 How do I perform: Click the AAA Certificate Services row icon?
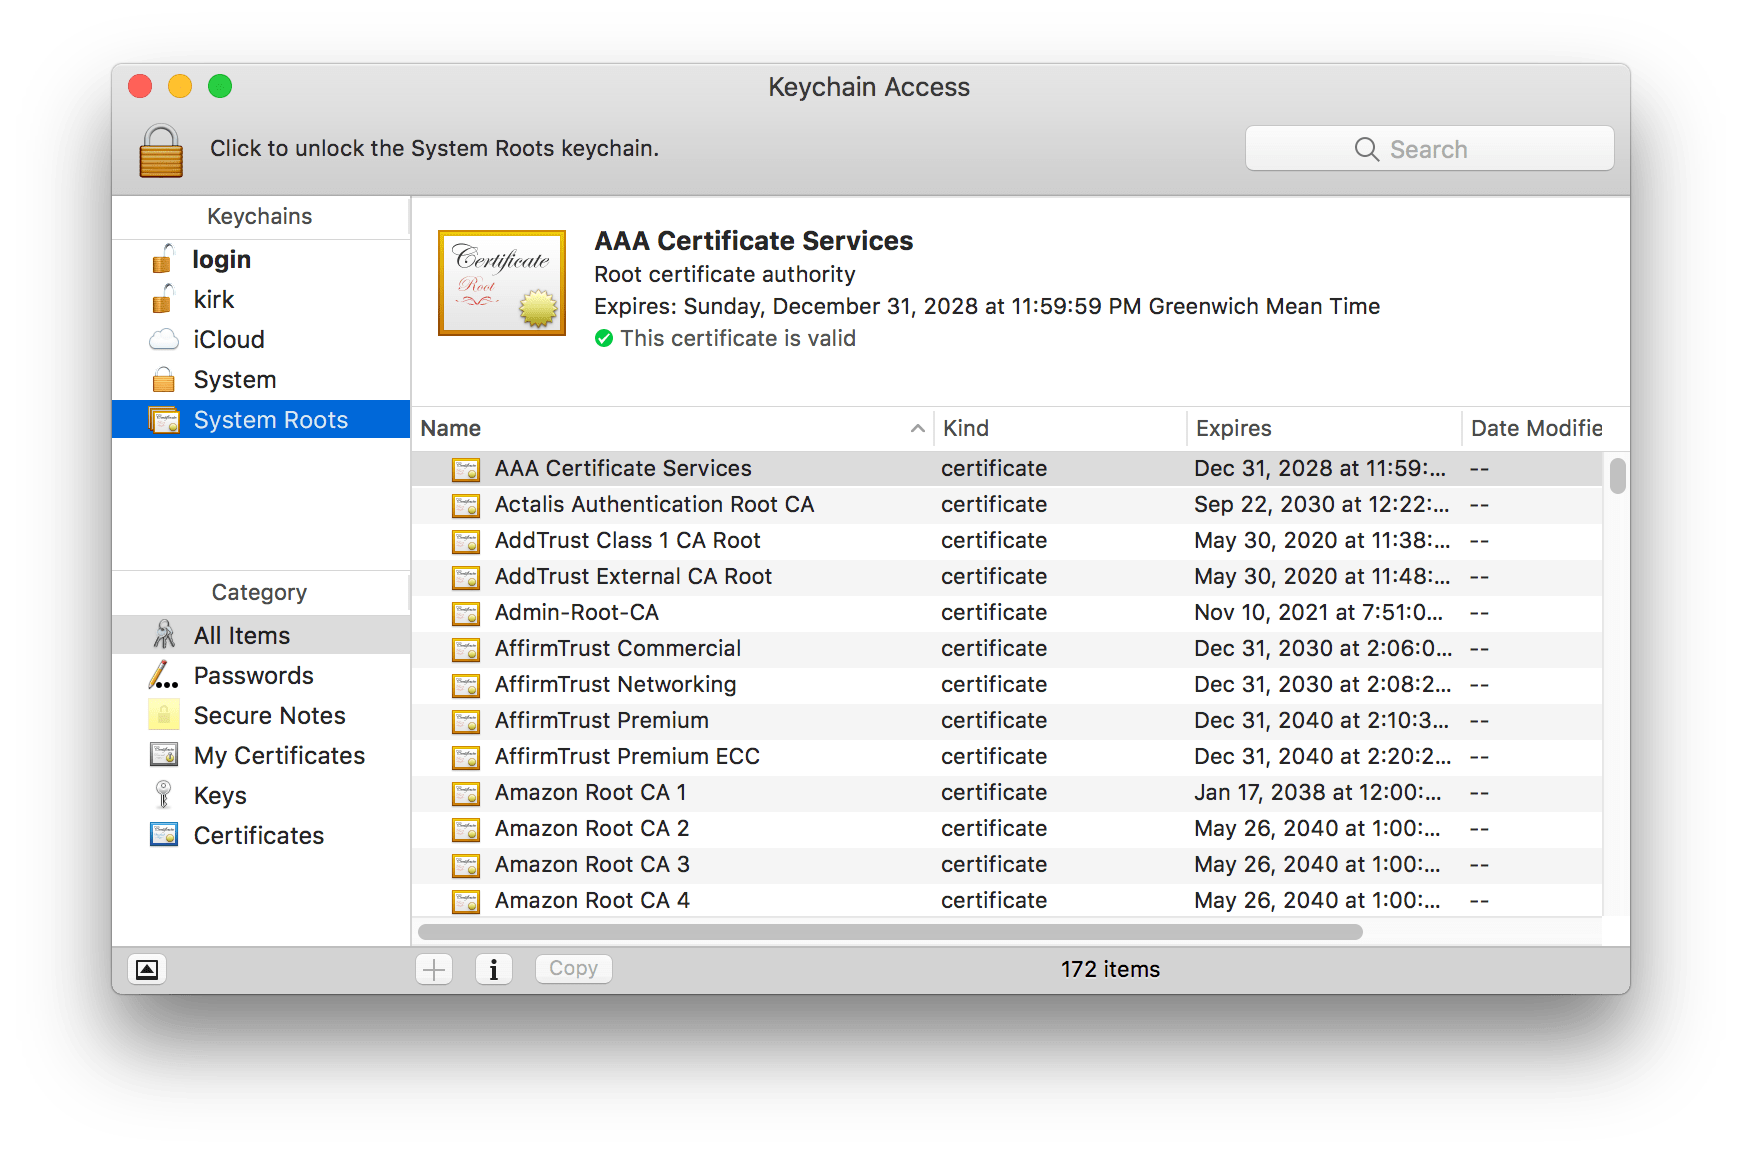coord(466,469)
